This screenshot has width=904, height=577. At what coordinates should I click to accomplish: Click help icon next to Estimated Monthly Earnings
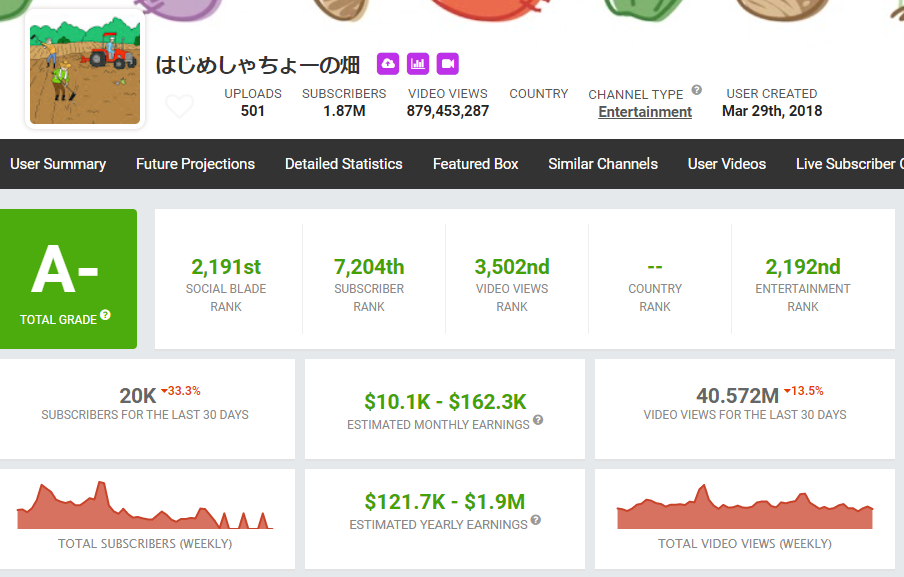(538, 421)
